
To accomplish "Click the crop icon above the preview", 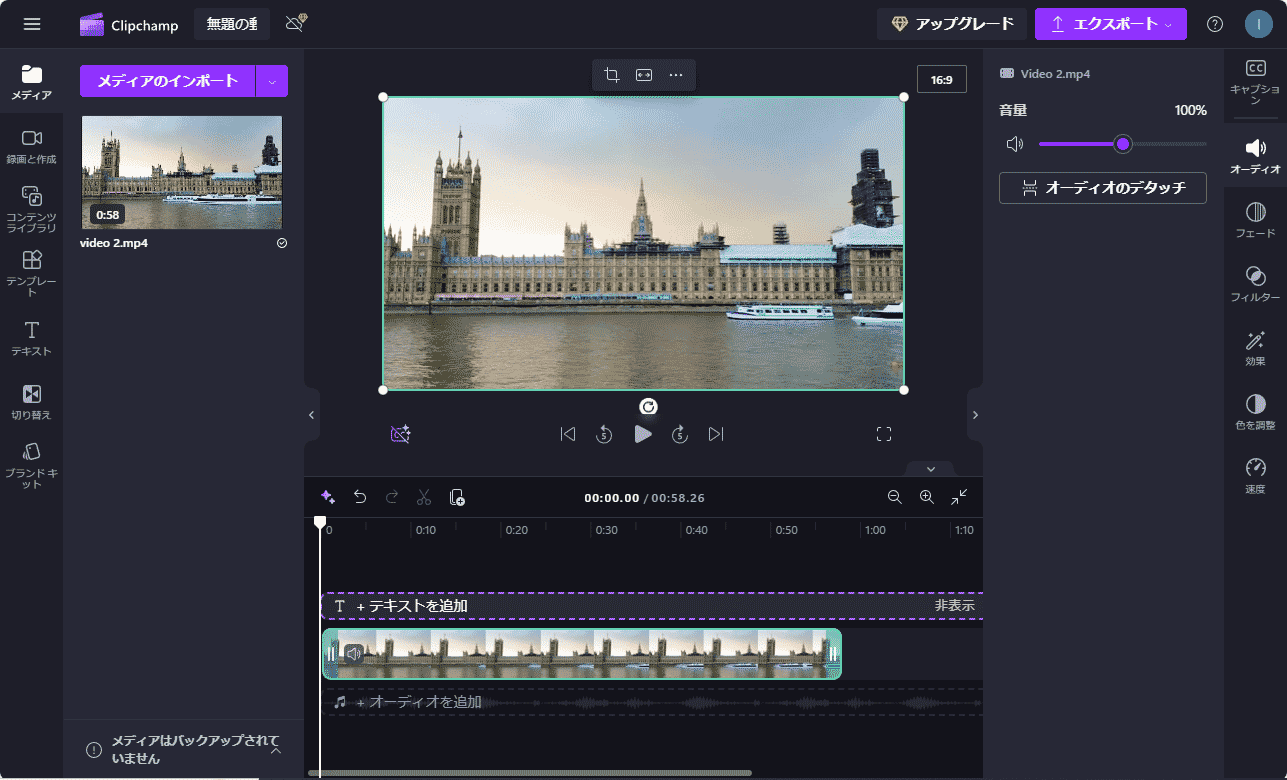I will click(x=611, y=74).
